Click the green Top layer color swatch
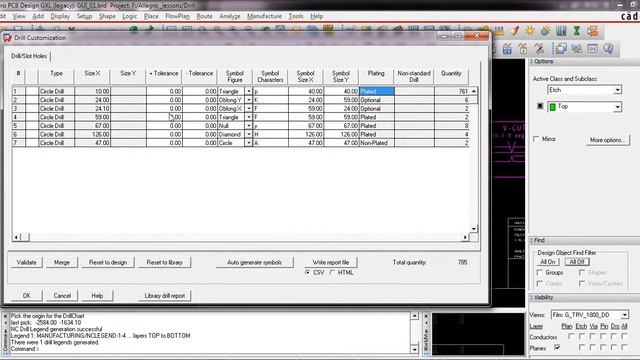Image resolution: width=640 pixels, height=360 pixels. 553,107
